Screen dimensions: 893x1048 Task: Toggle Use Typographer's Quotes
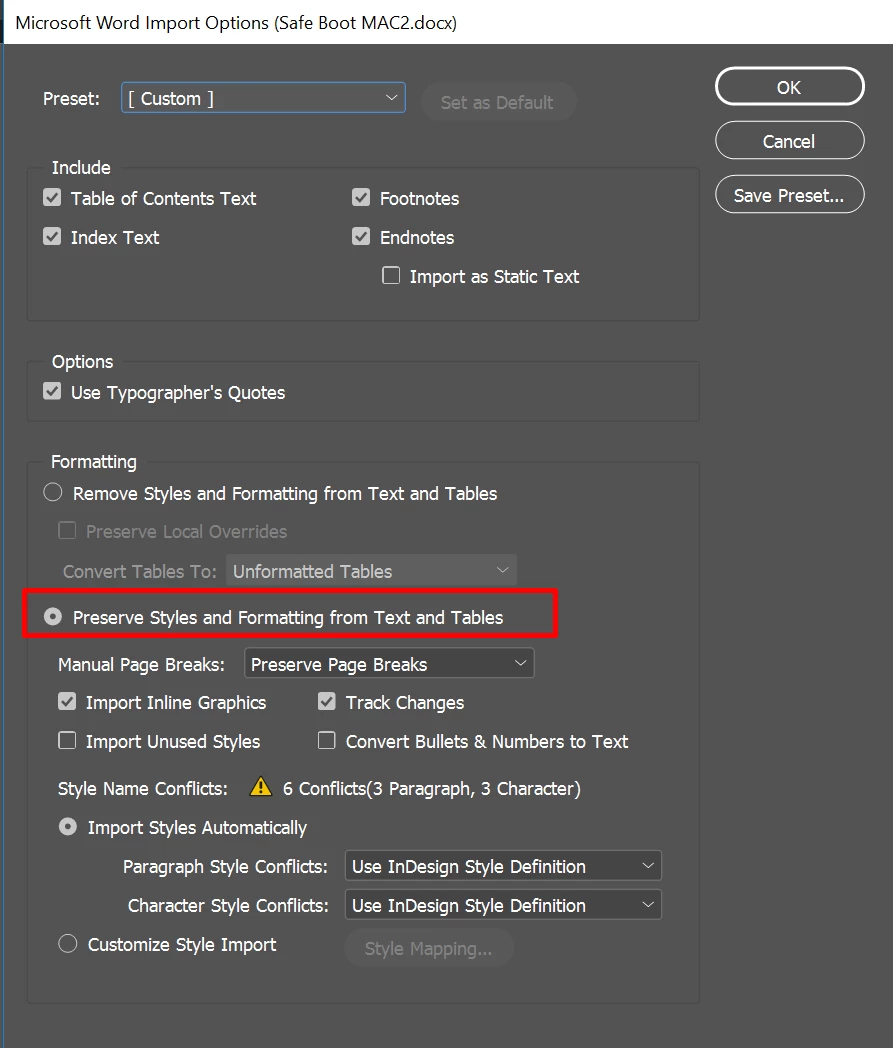coord(52,392)
